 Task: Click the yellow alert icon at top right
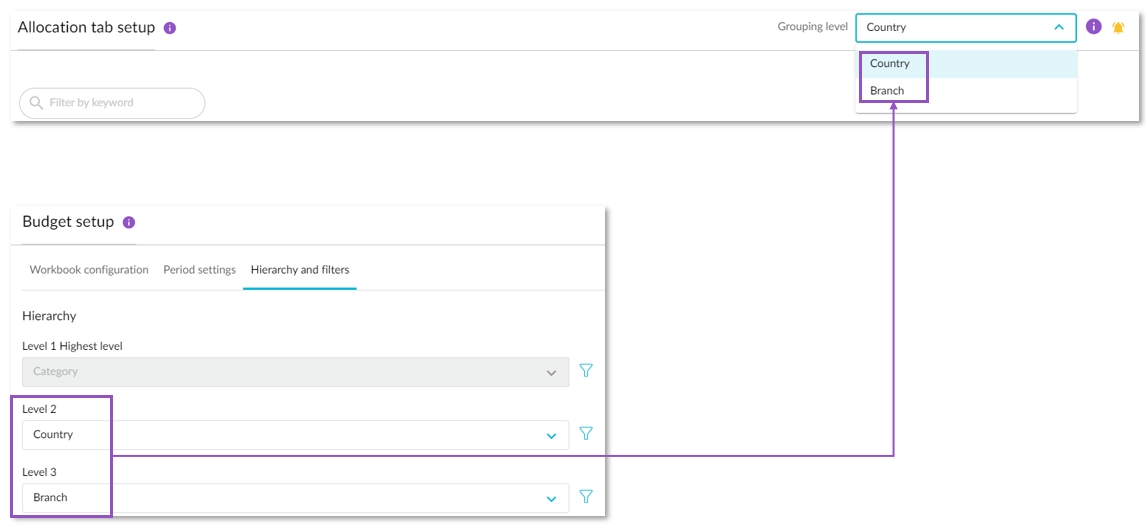1118,28
